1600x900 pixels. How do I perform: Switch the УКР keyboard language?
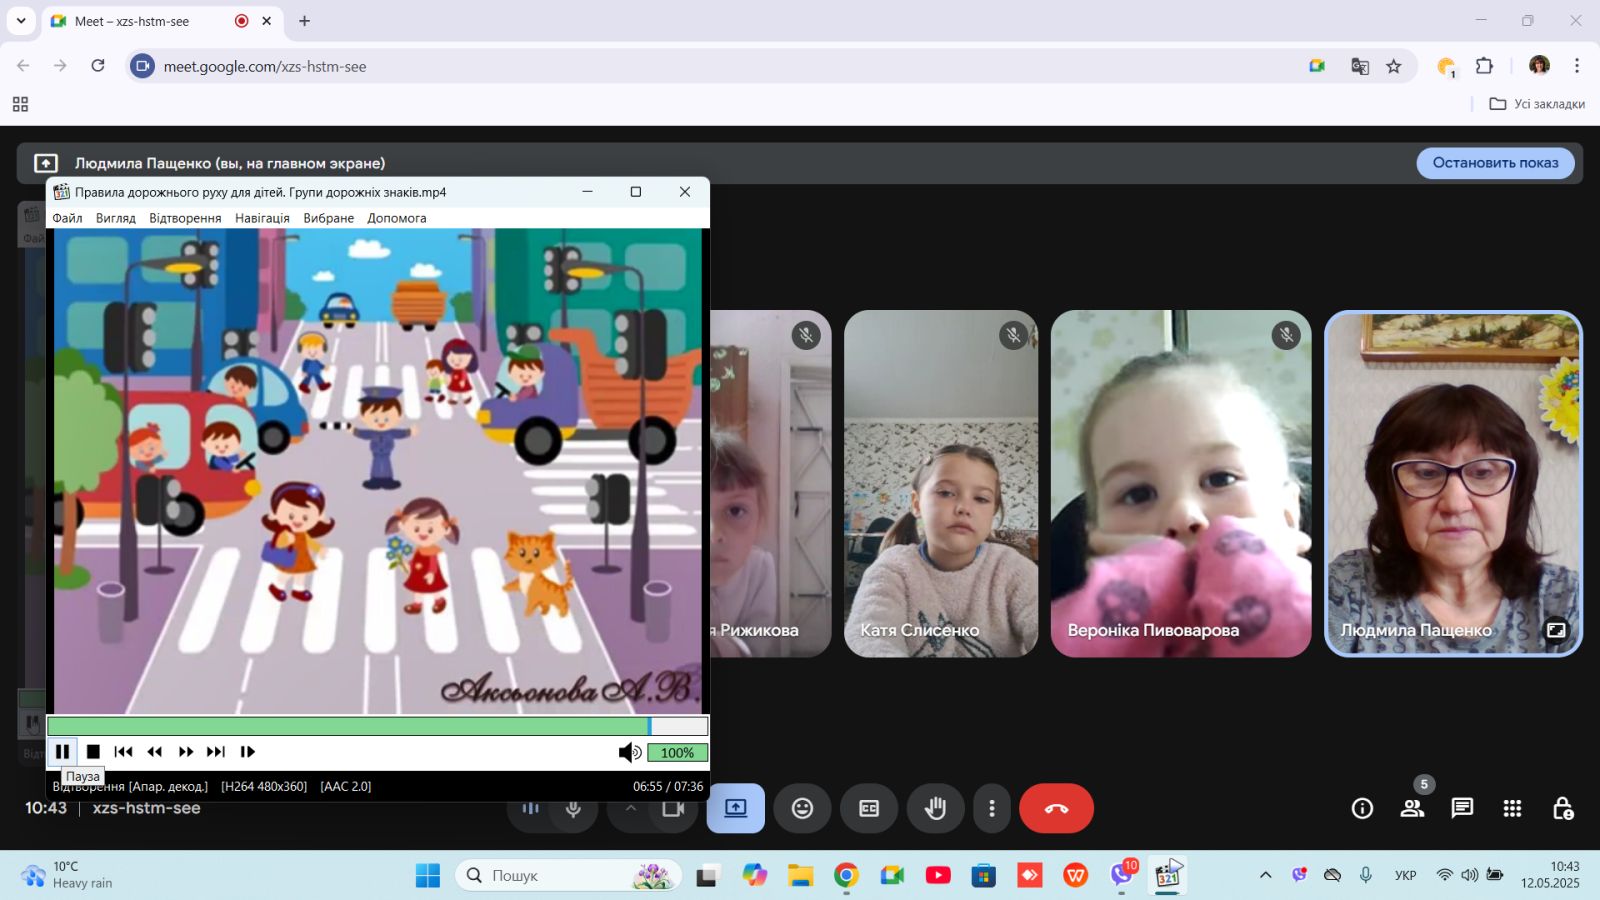[x=1405, y=875]
